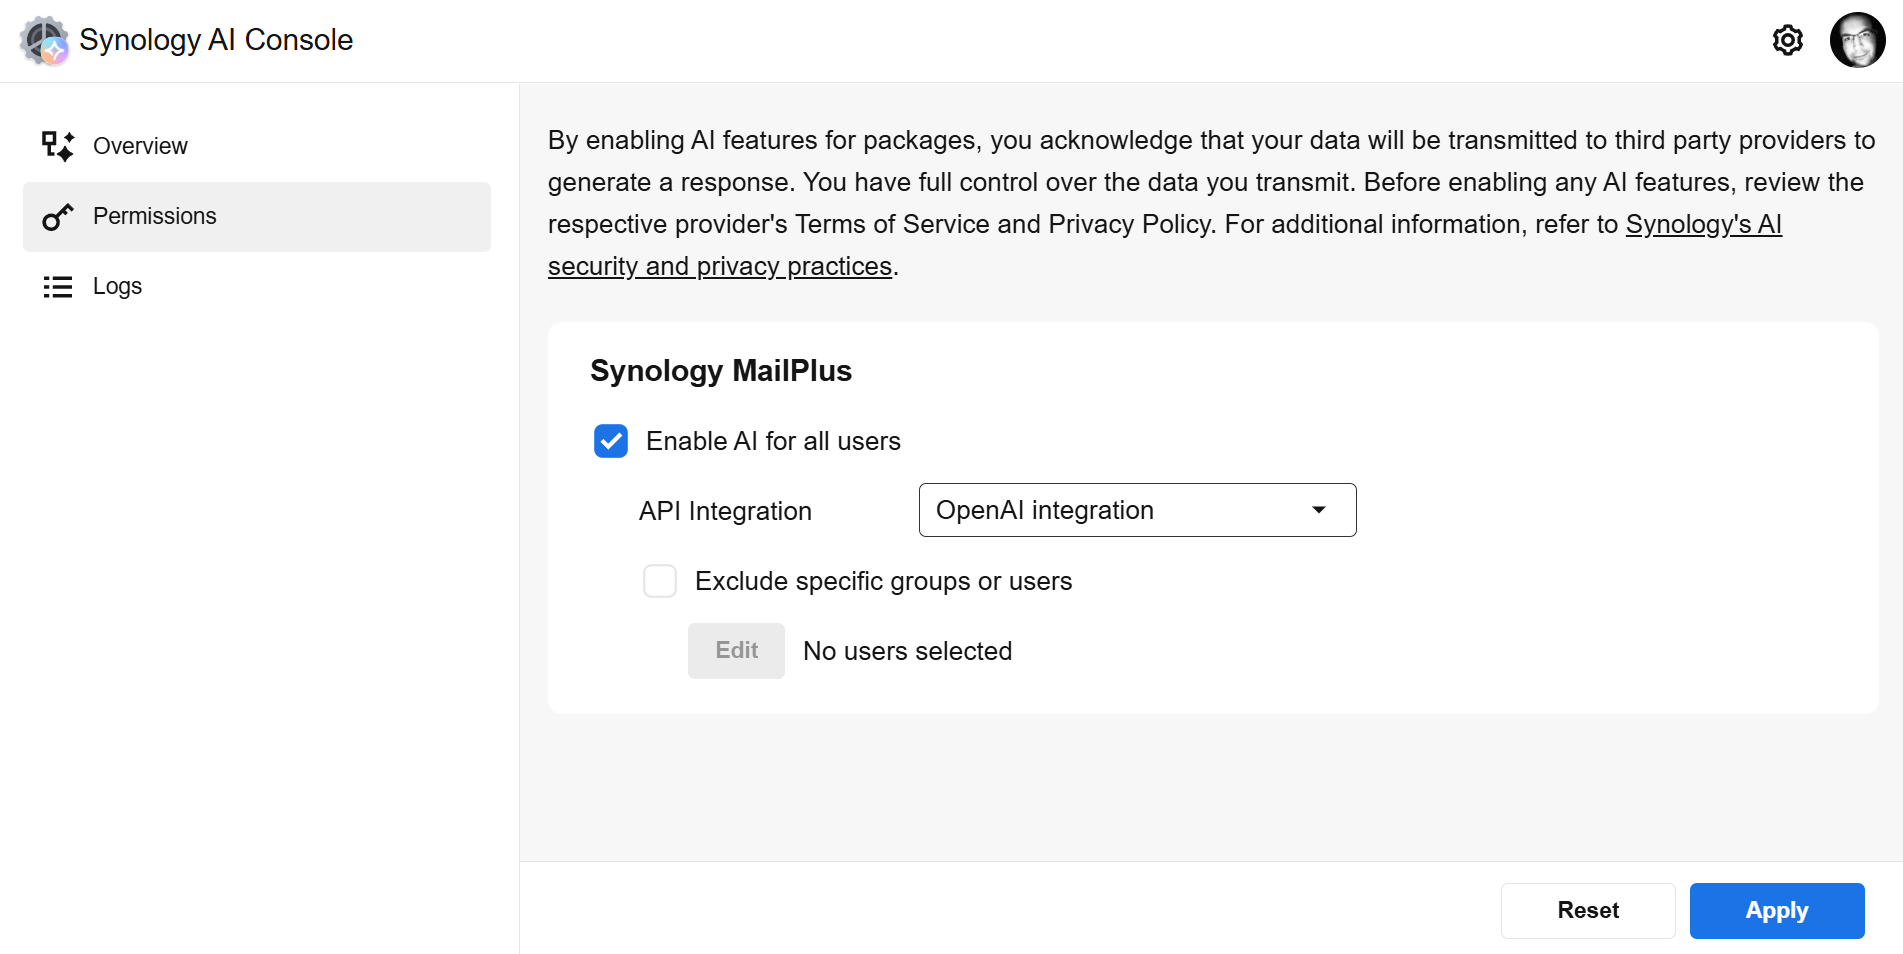This screenshot has height=954, width=1903.
Task: Uncheck Enable AI for all users
Action: (611, 441)
